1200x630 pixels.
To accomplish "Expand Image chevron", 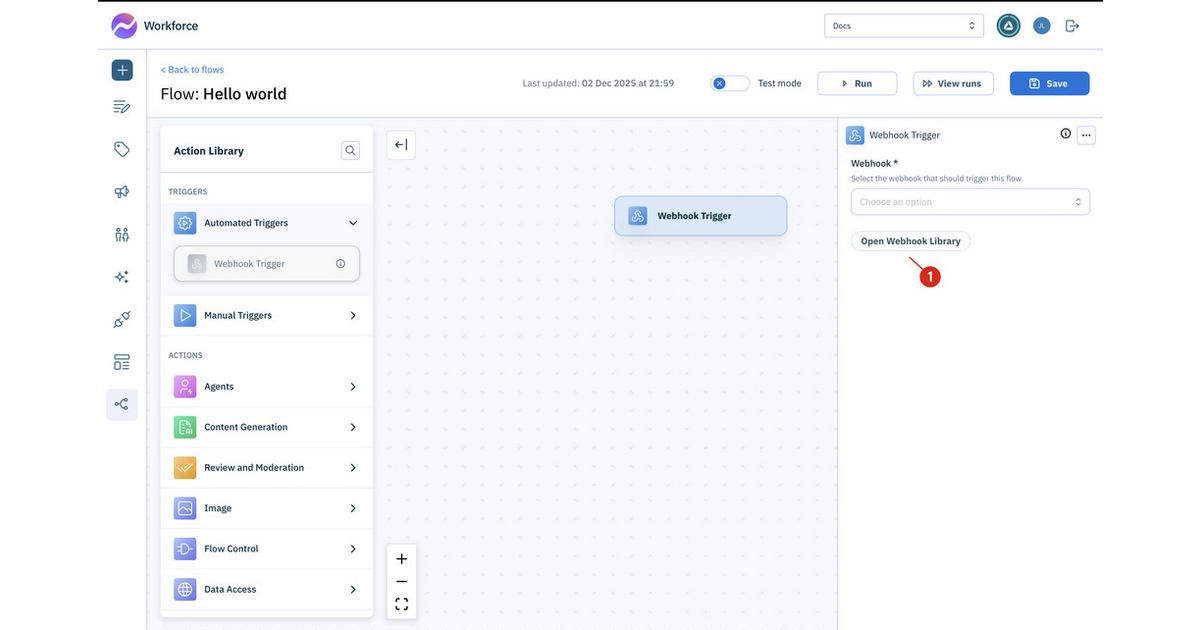I will (353, 508).
